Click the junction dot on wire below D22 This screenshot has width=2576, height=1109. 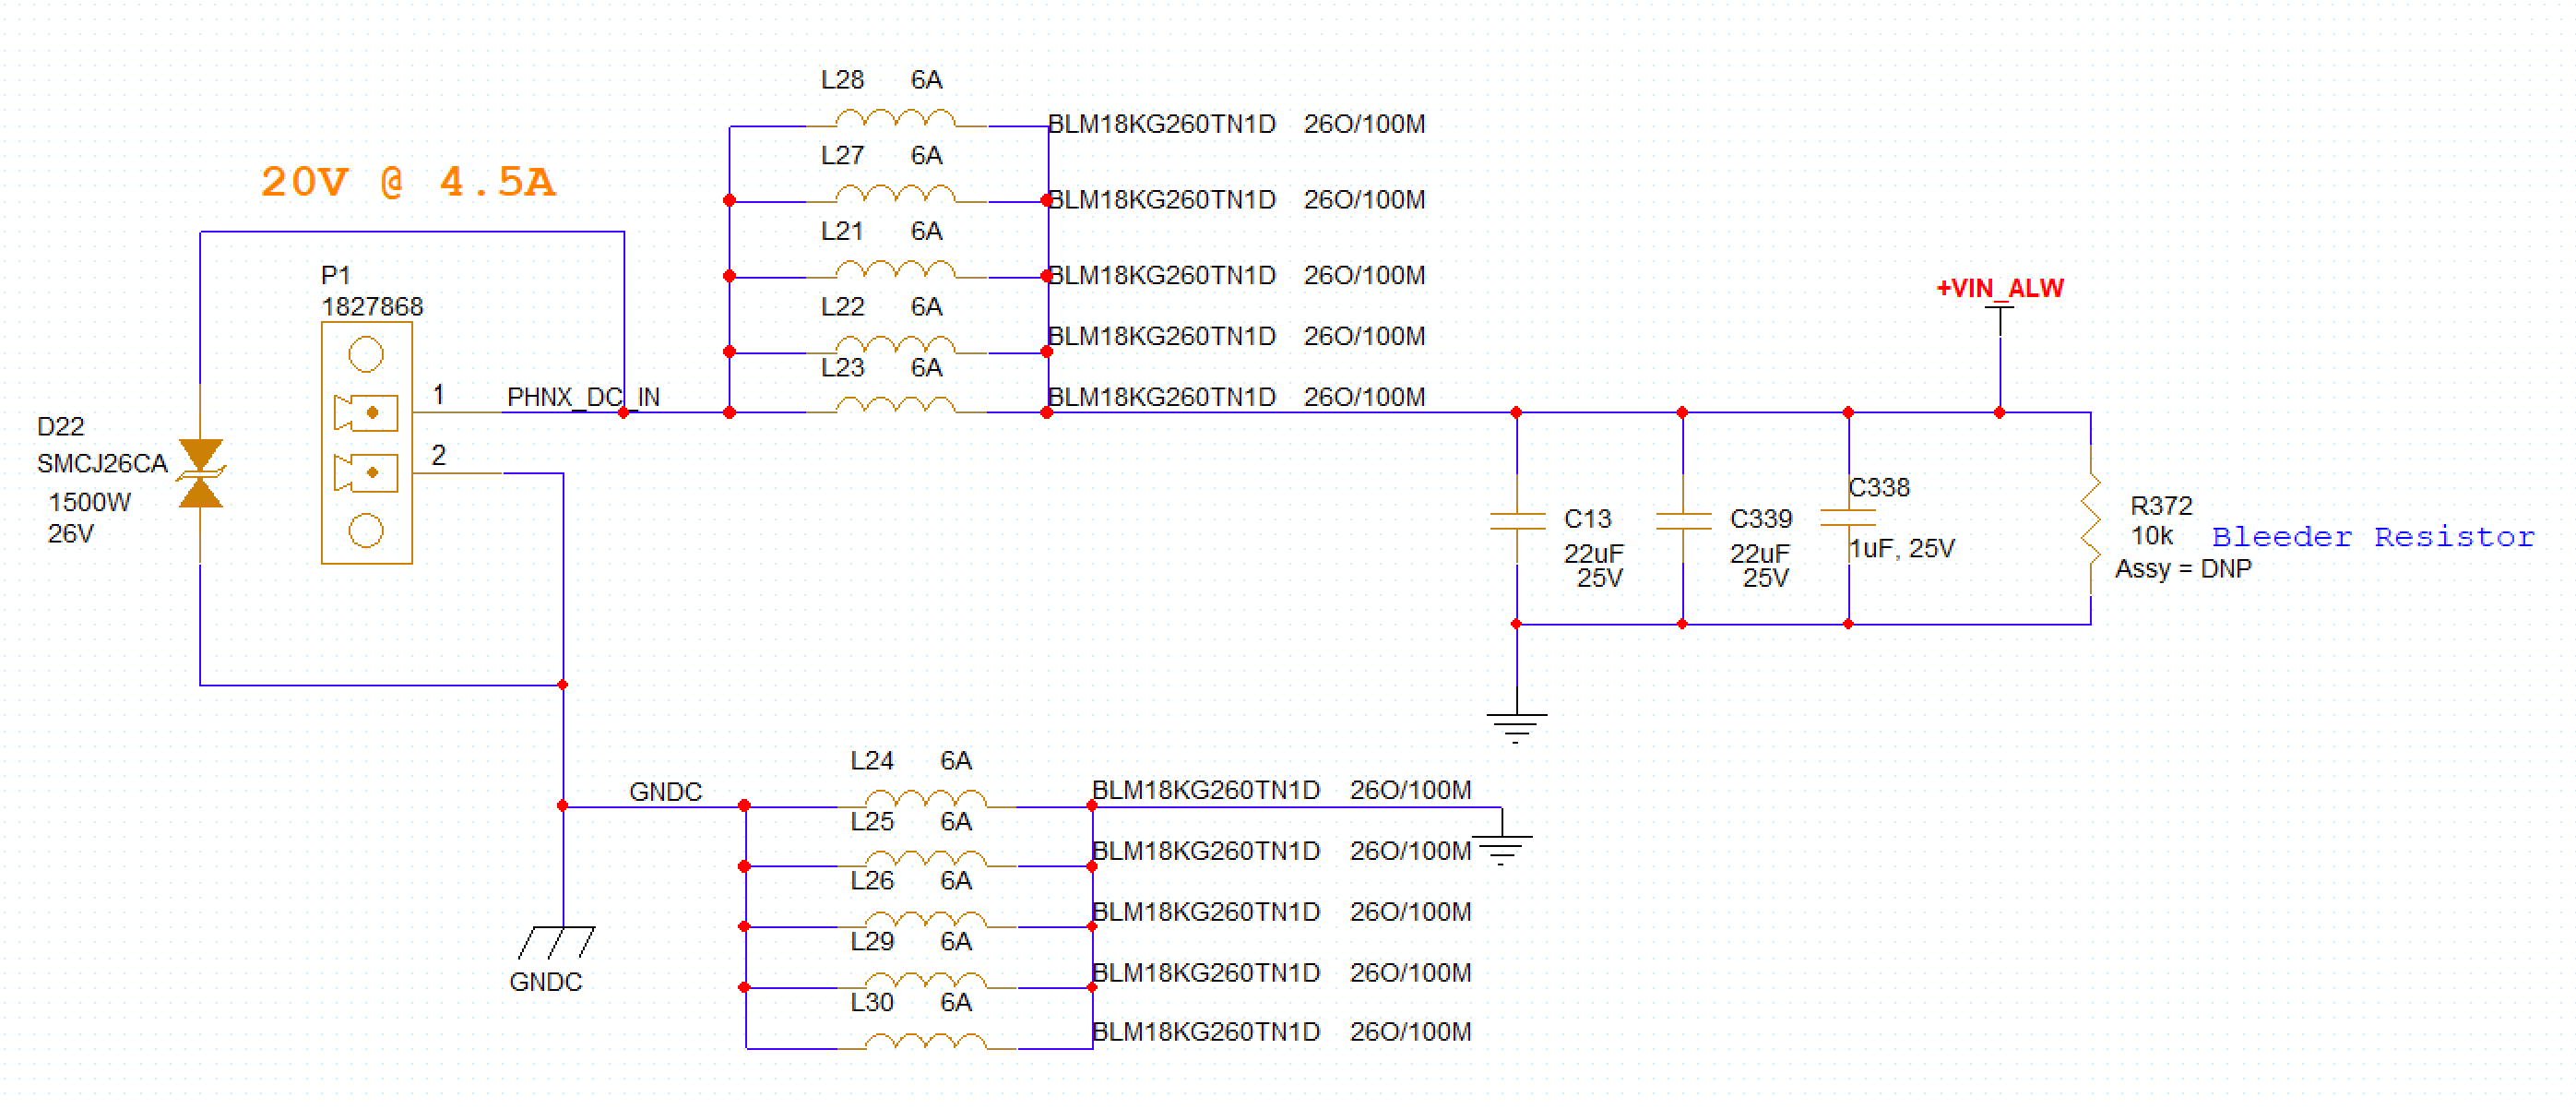563,685
